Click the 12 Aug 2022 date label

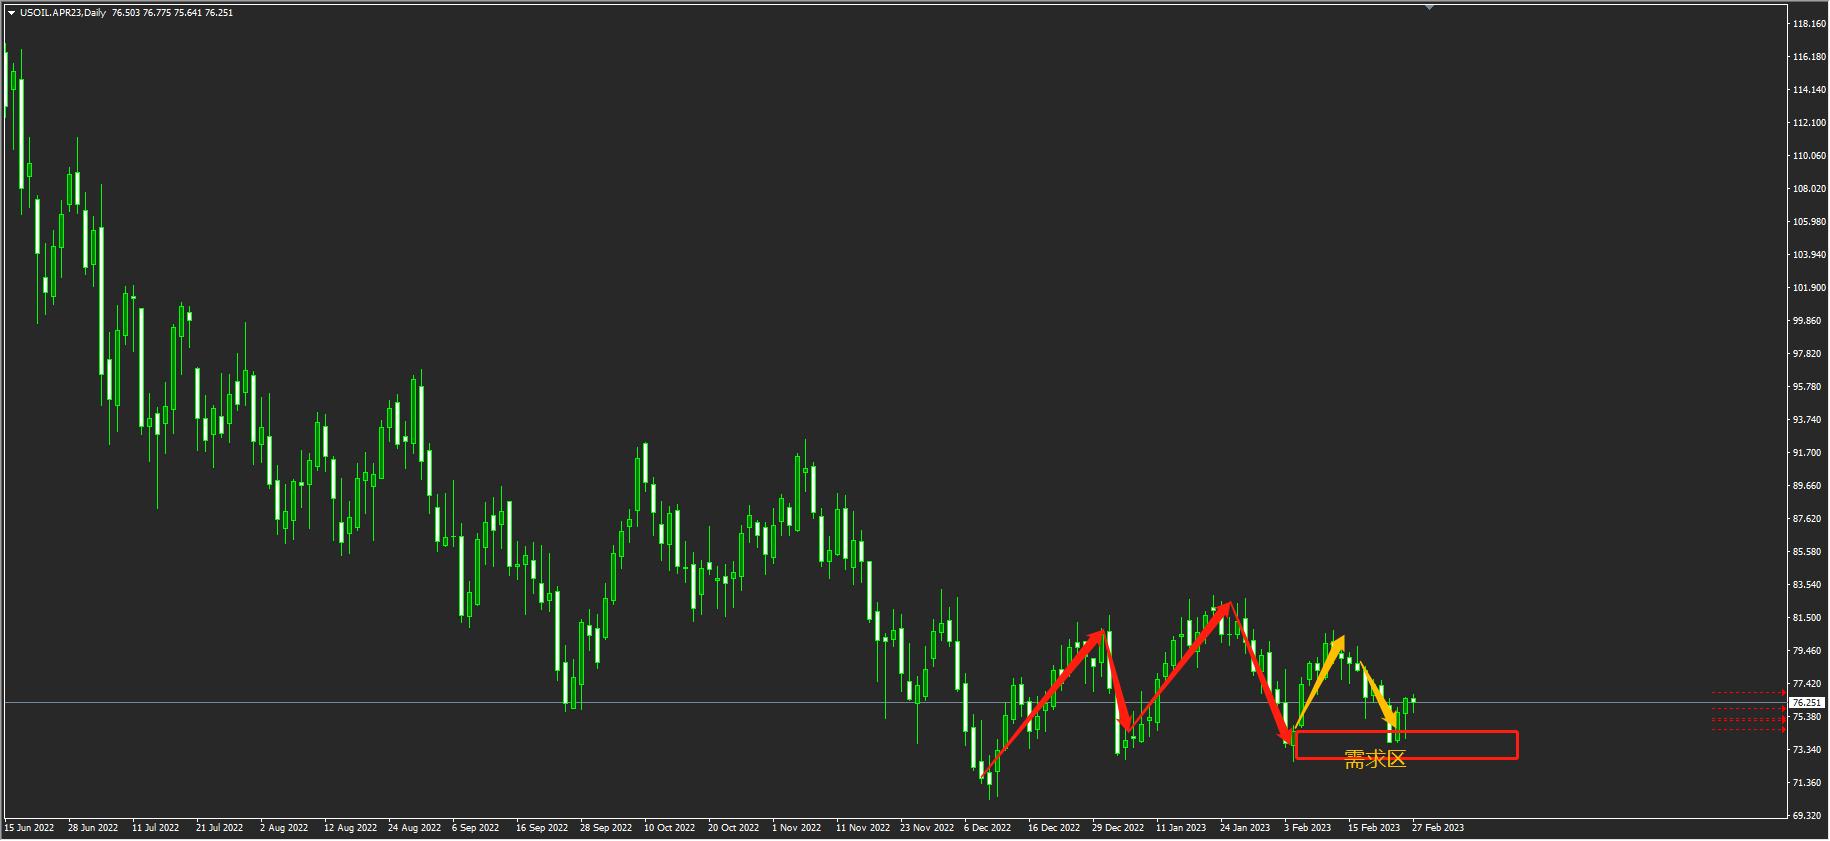click(x=350, y=828)
